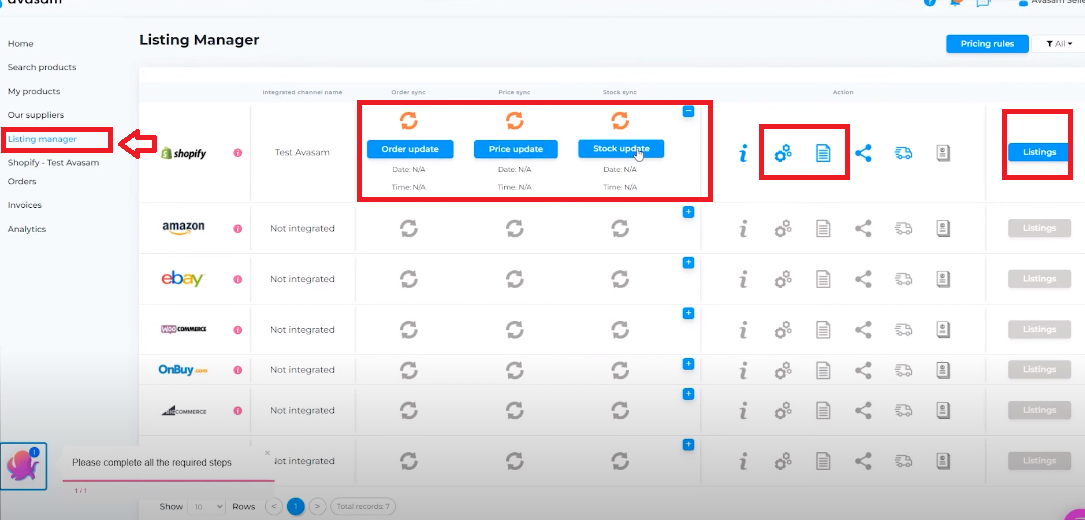
Task: Click Total records: 7 label
Action: pos(363,507)
